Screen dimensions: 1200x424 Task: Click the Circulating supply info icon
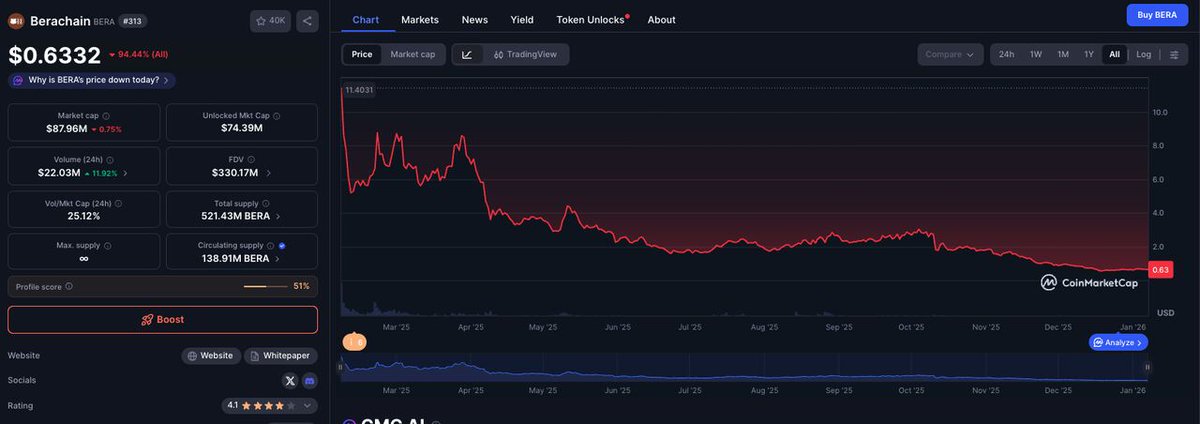[x=271, y=245]
